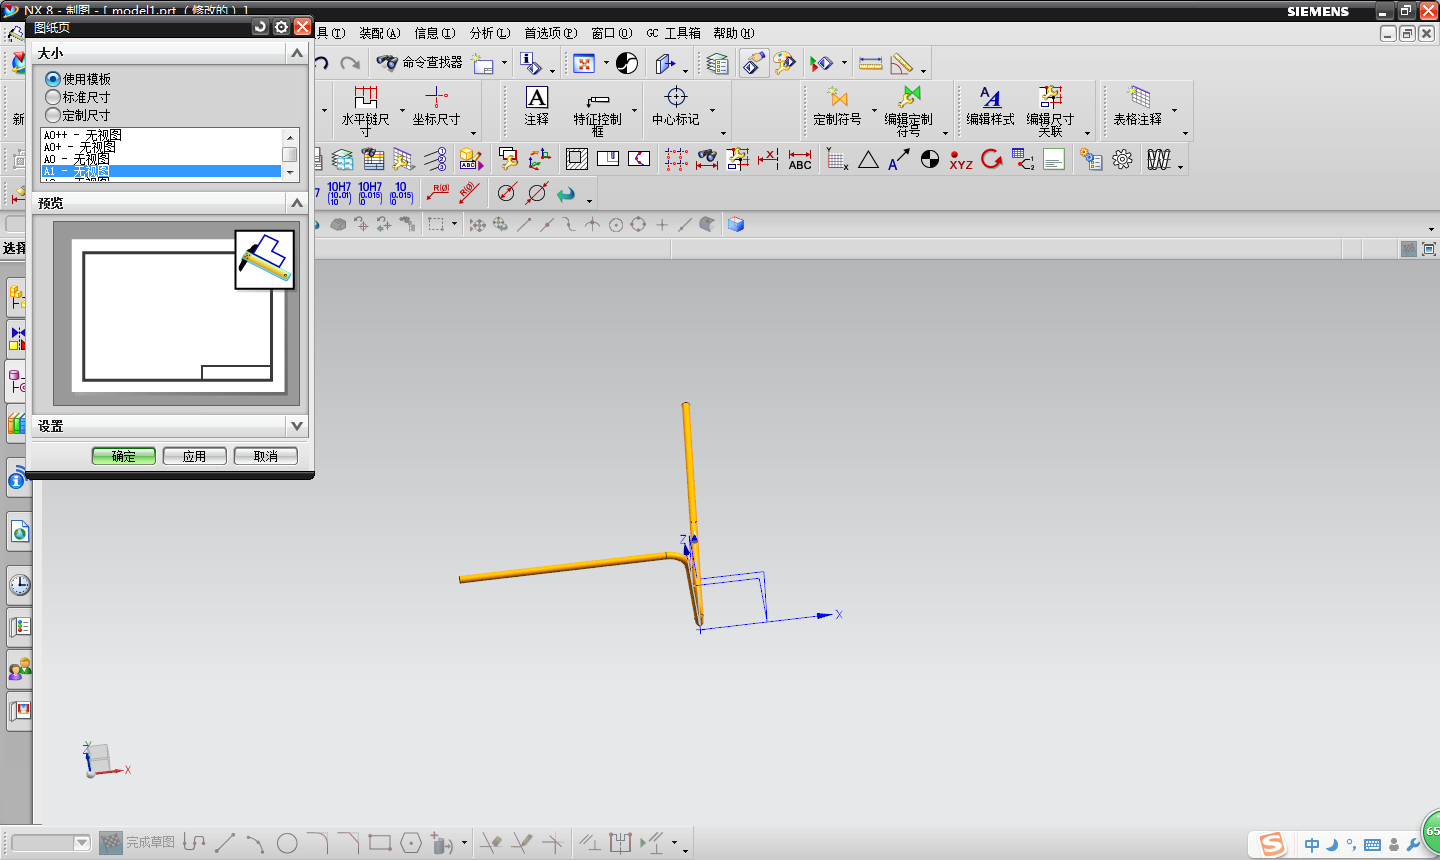The height and width of the screenshot is (860, 1440).
Task: Click the XYZ coordinate note icon
Action: 961,160
